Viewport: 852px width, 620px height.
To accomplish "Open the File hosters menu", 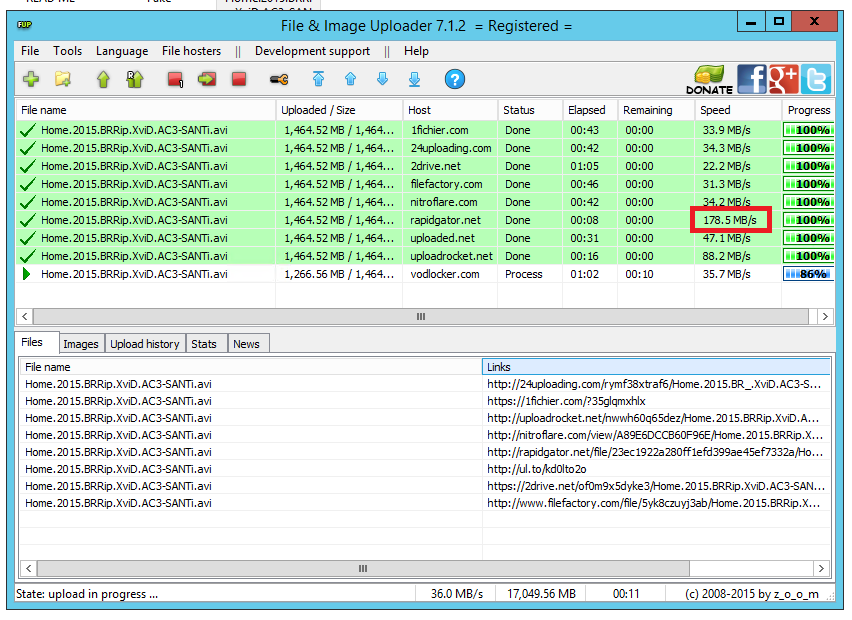I will [191, 51].
